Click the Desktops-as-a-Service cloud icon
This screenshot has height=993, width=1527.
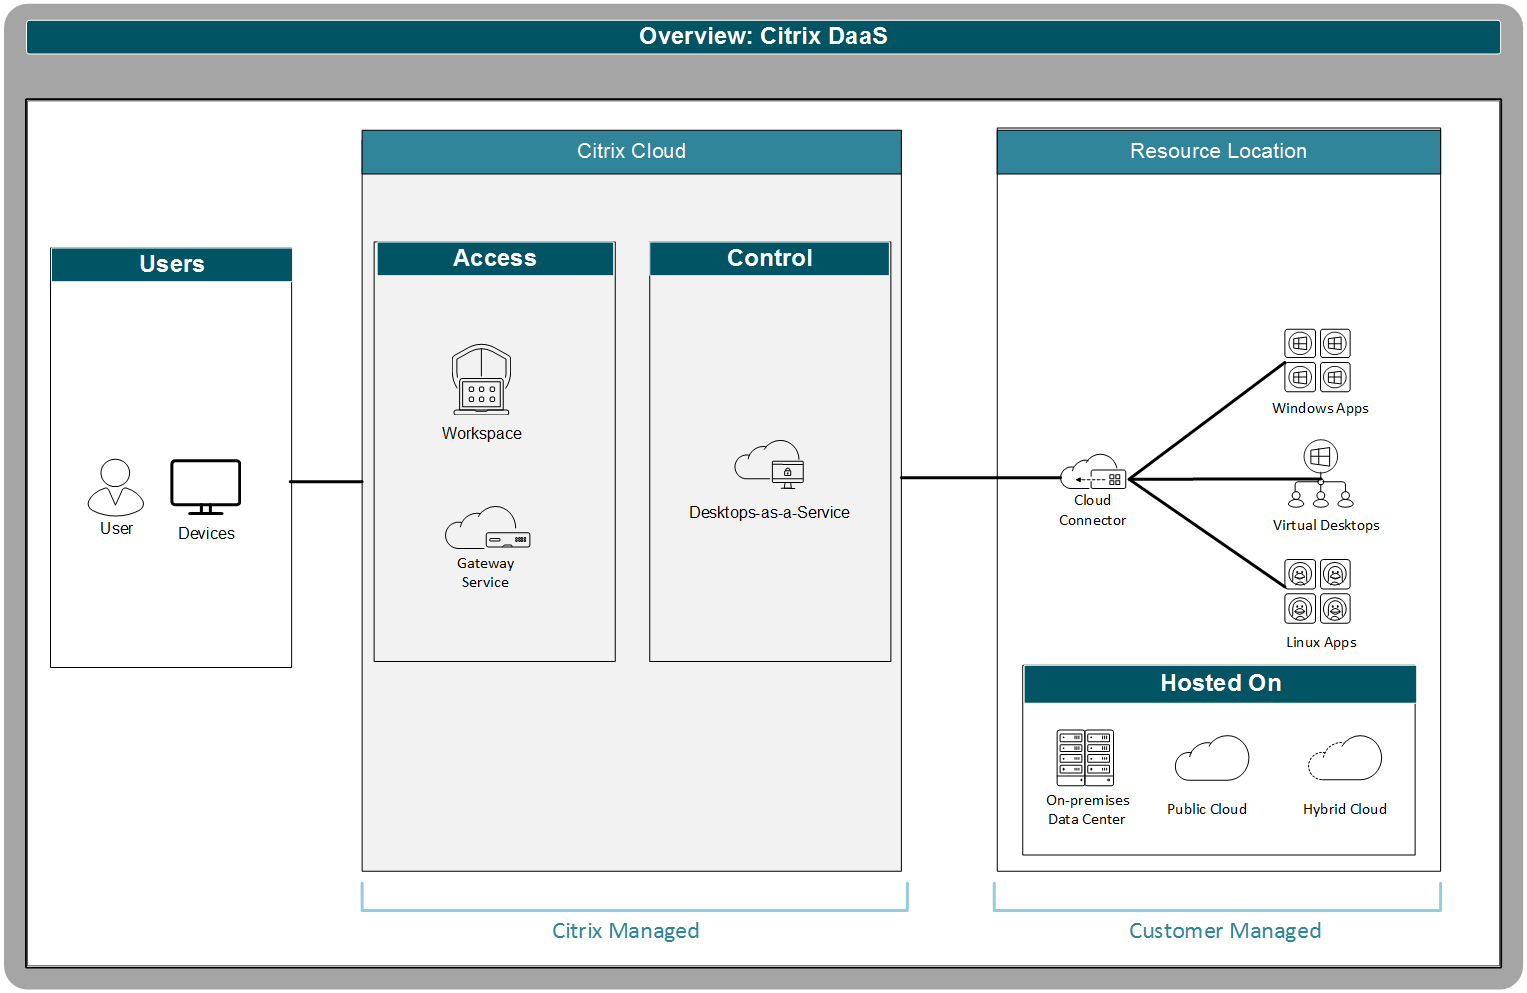point(769,465)
